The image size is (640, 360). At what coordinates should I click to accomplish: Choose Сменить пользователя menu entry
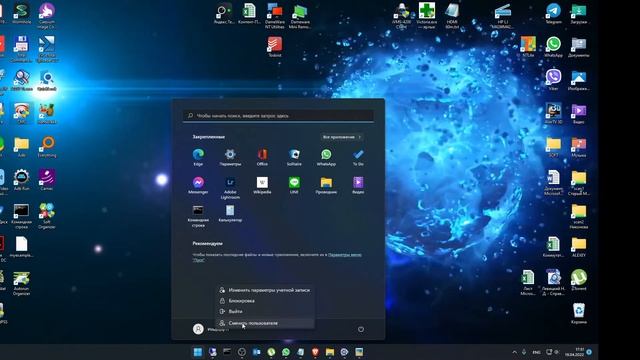tap(265, 323)
